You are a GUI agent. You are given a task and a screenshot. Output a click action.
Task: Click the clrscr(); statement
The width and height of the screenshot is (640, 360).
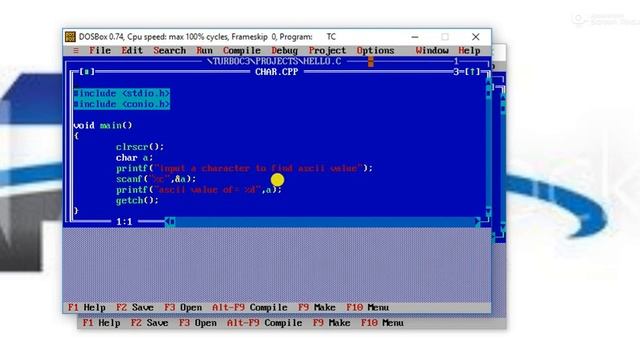click(x=140, y=147)
